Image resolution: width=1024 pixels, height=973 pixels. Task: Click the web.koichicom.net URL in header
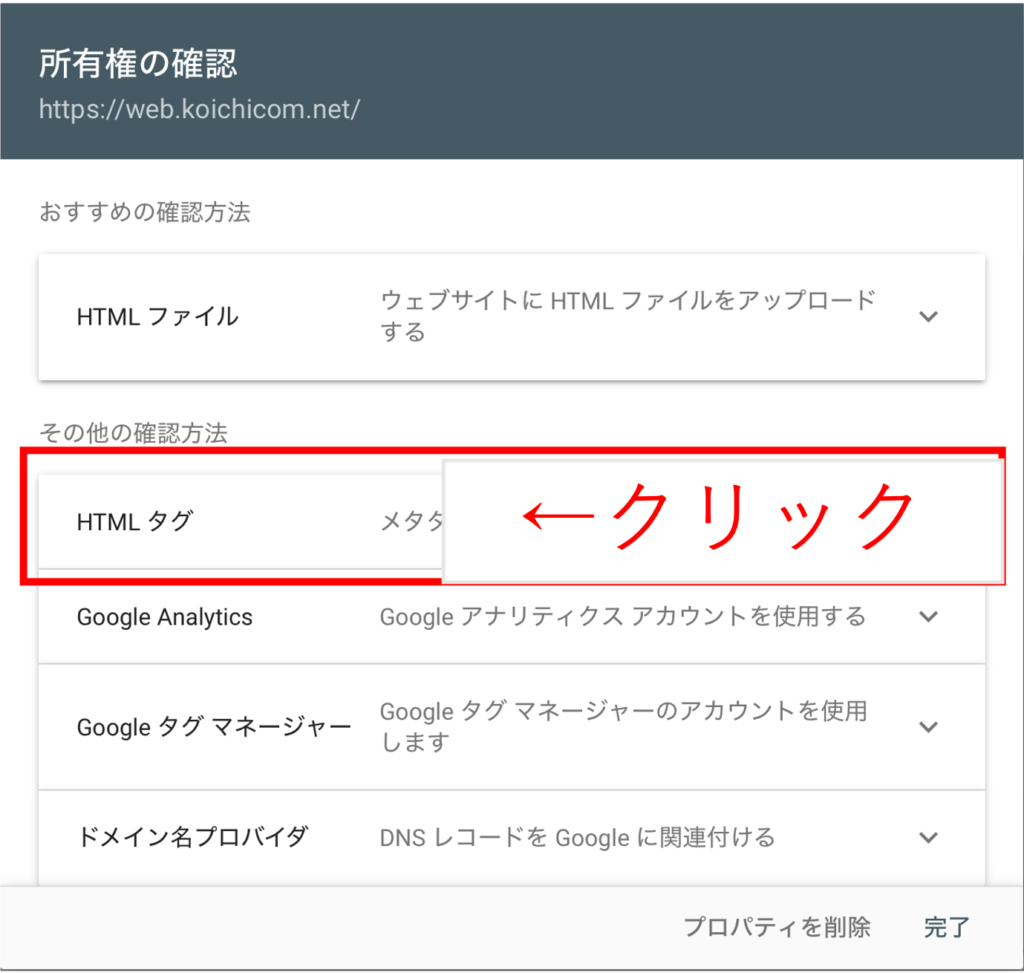pyautogui.click(x=198, y=109)
